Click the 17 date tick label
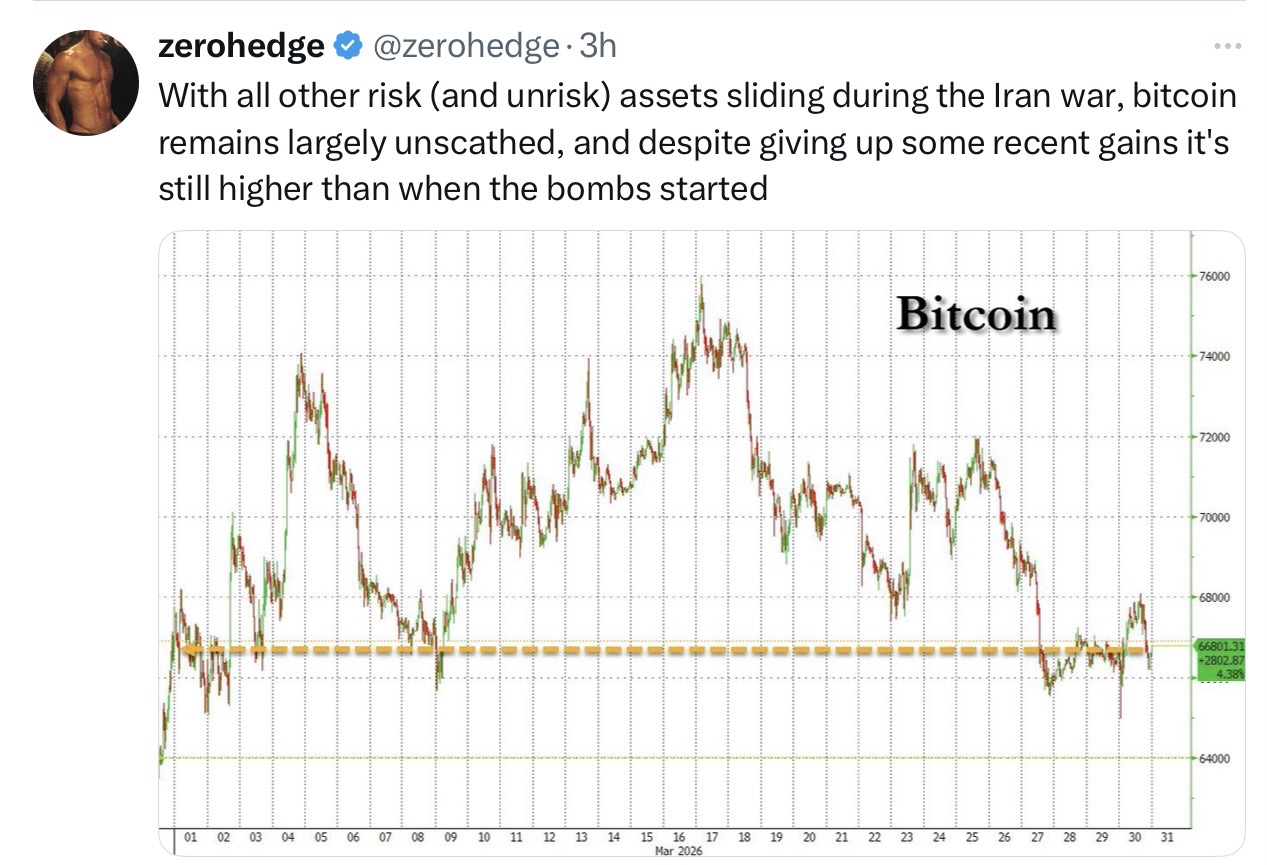The height and width of the screenshot is (865, 1267). coord(712,837)
